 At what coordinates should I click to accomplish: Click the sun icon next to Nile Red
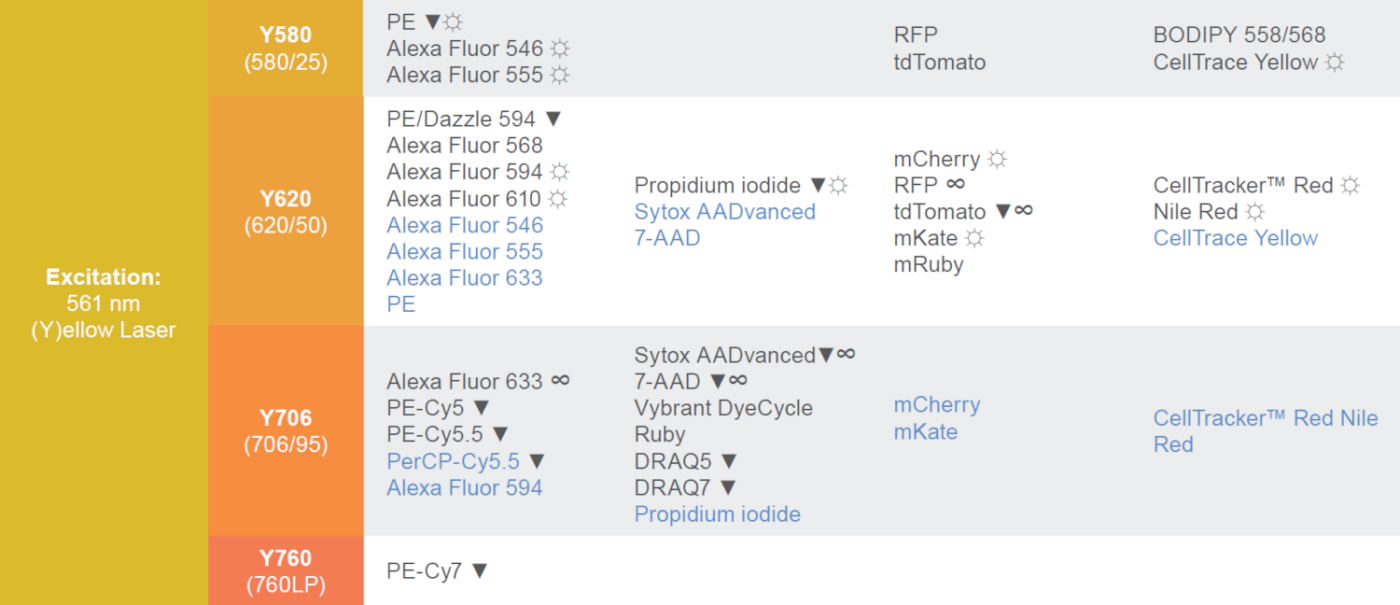click(1255, 212)
